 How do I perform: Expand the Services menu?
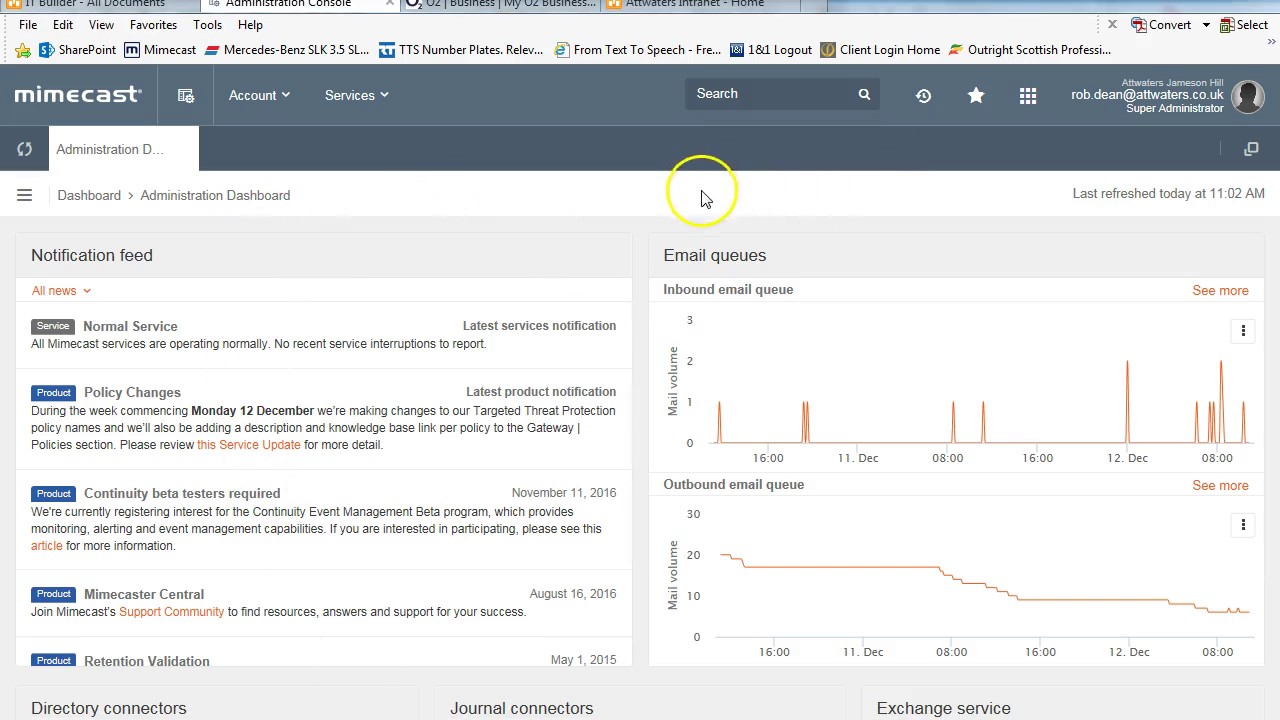click(x=356, y=95)
